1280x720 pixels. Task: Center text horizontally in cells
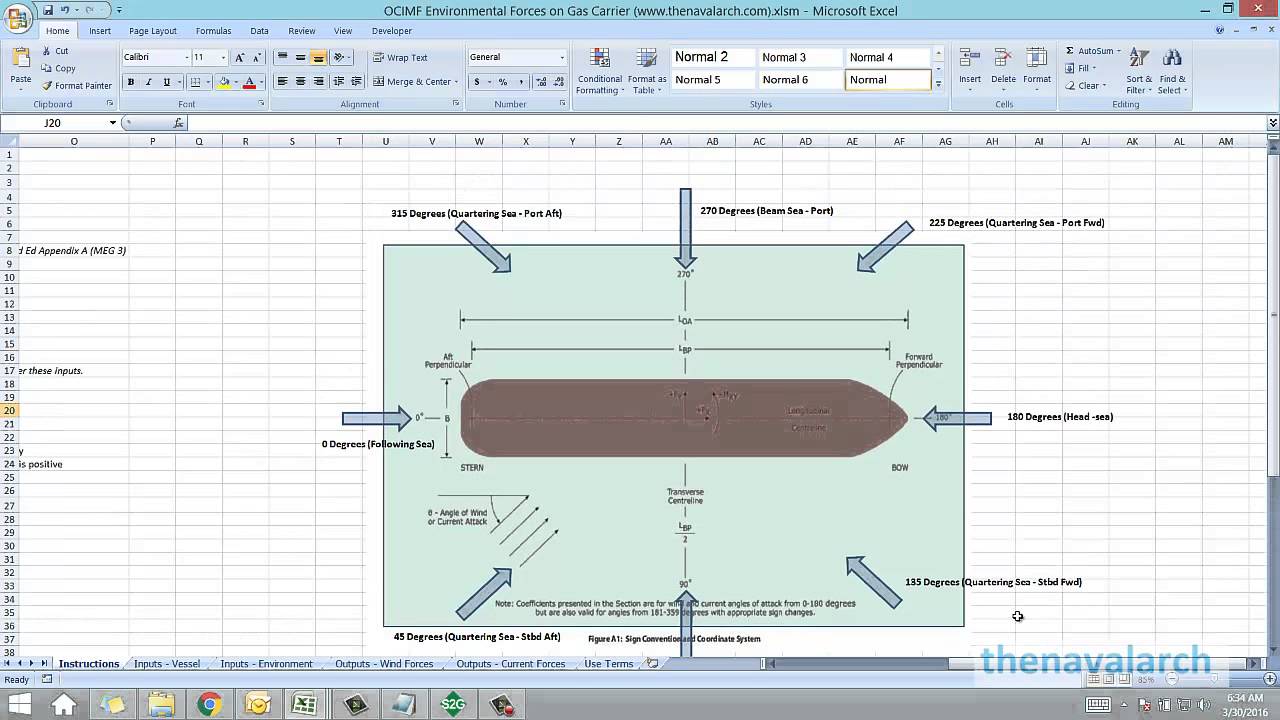[300, 82]
